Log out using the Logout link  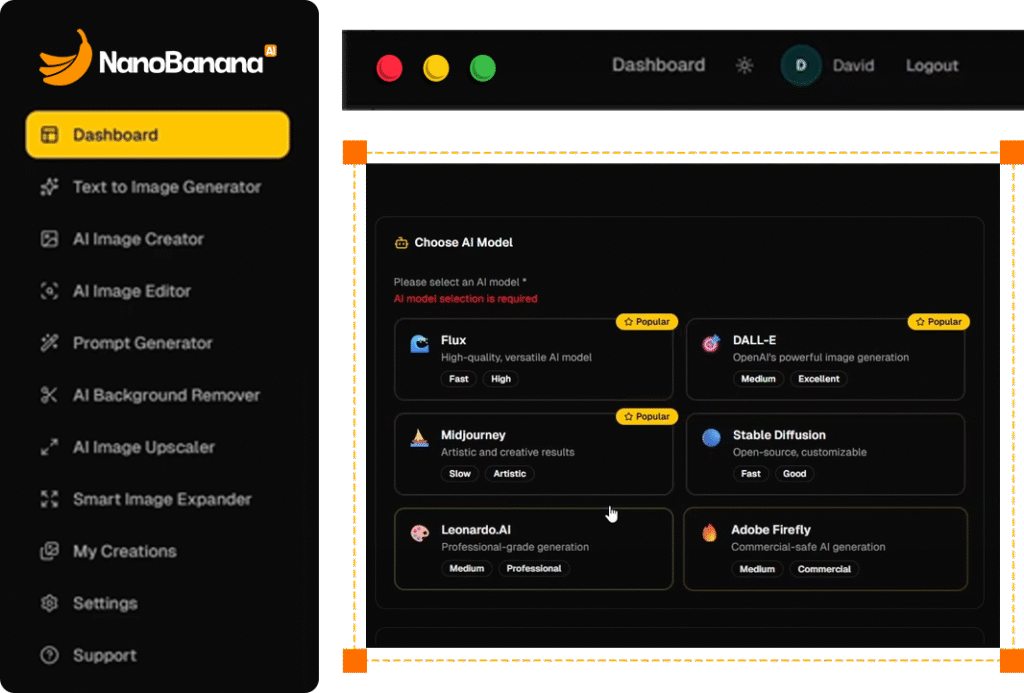point(932,66)
